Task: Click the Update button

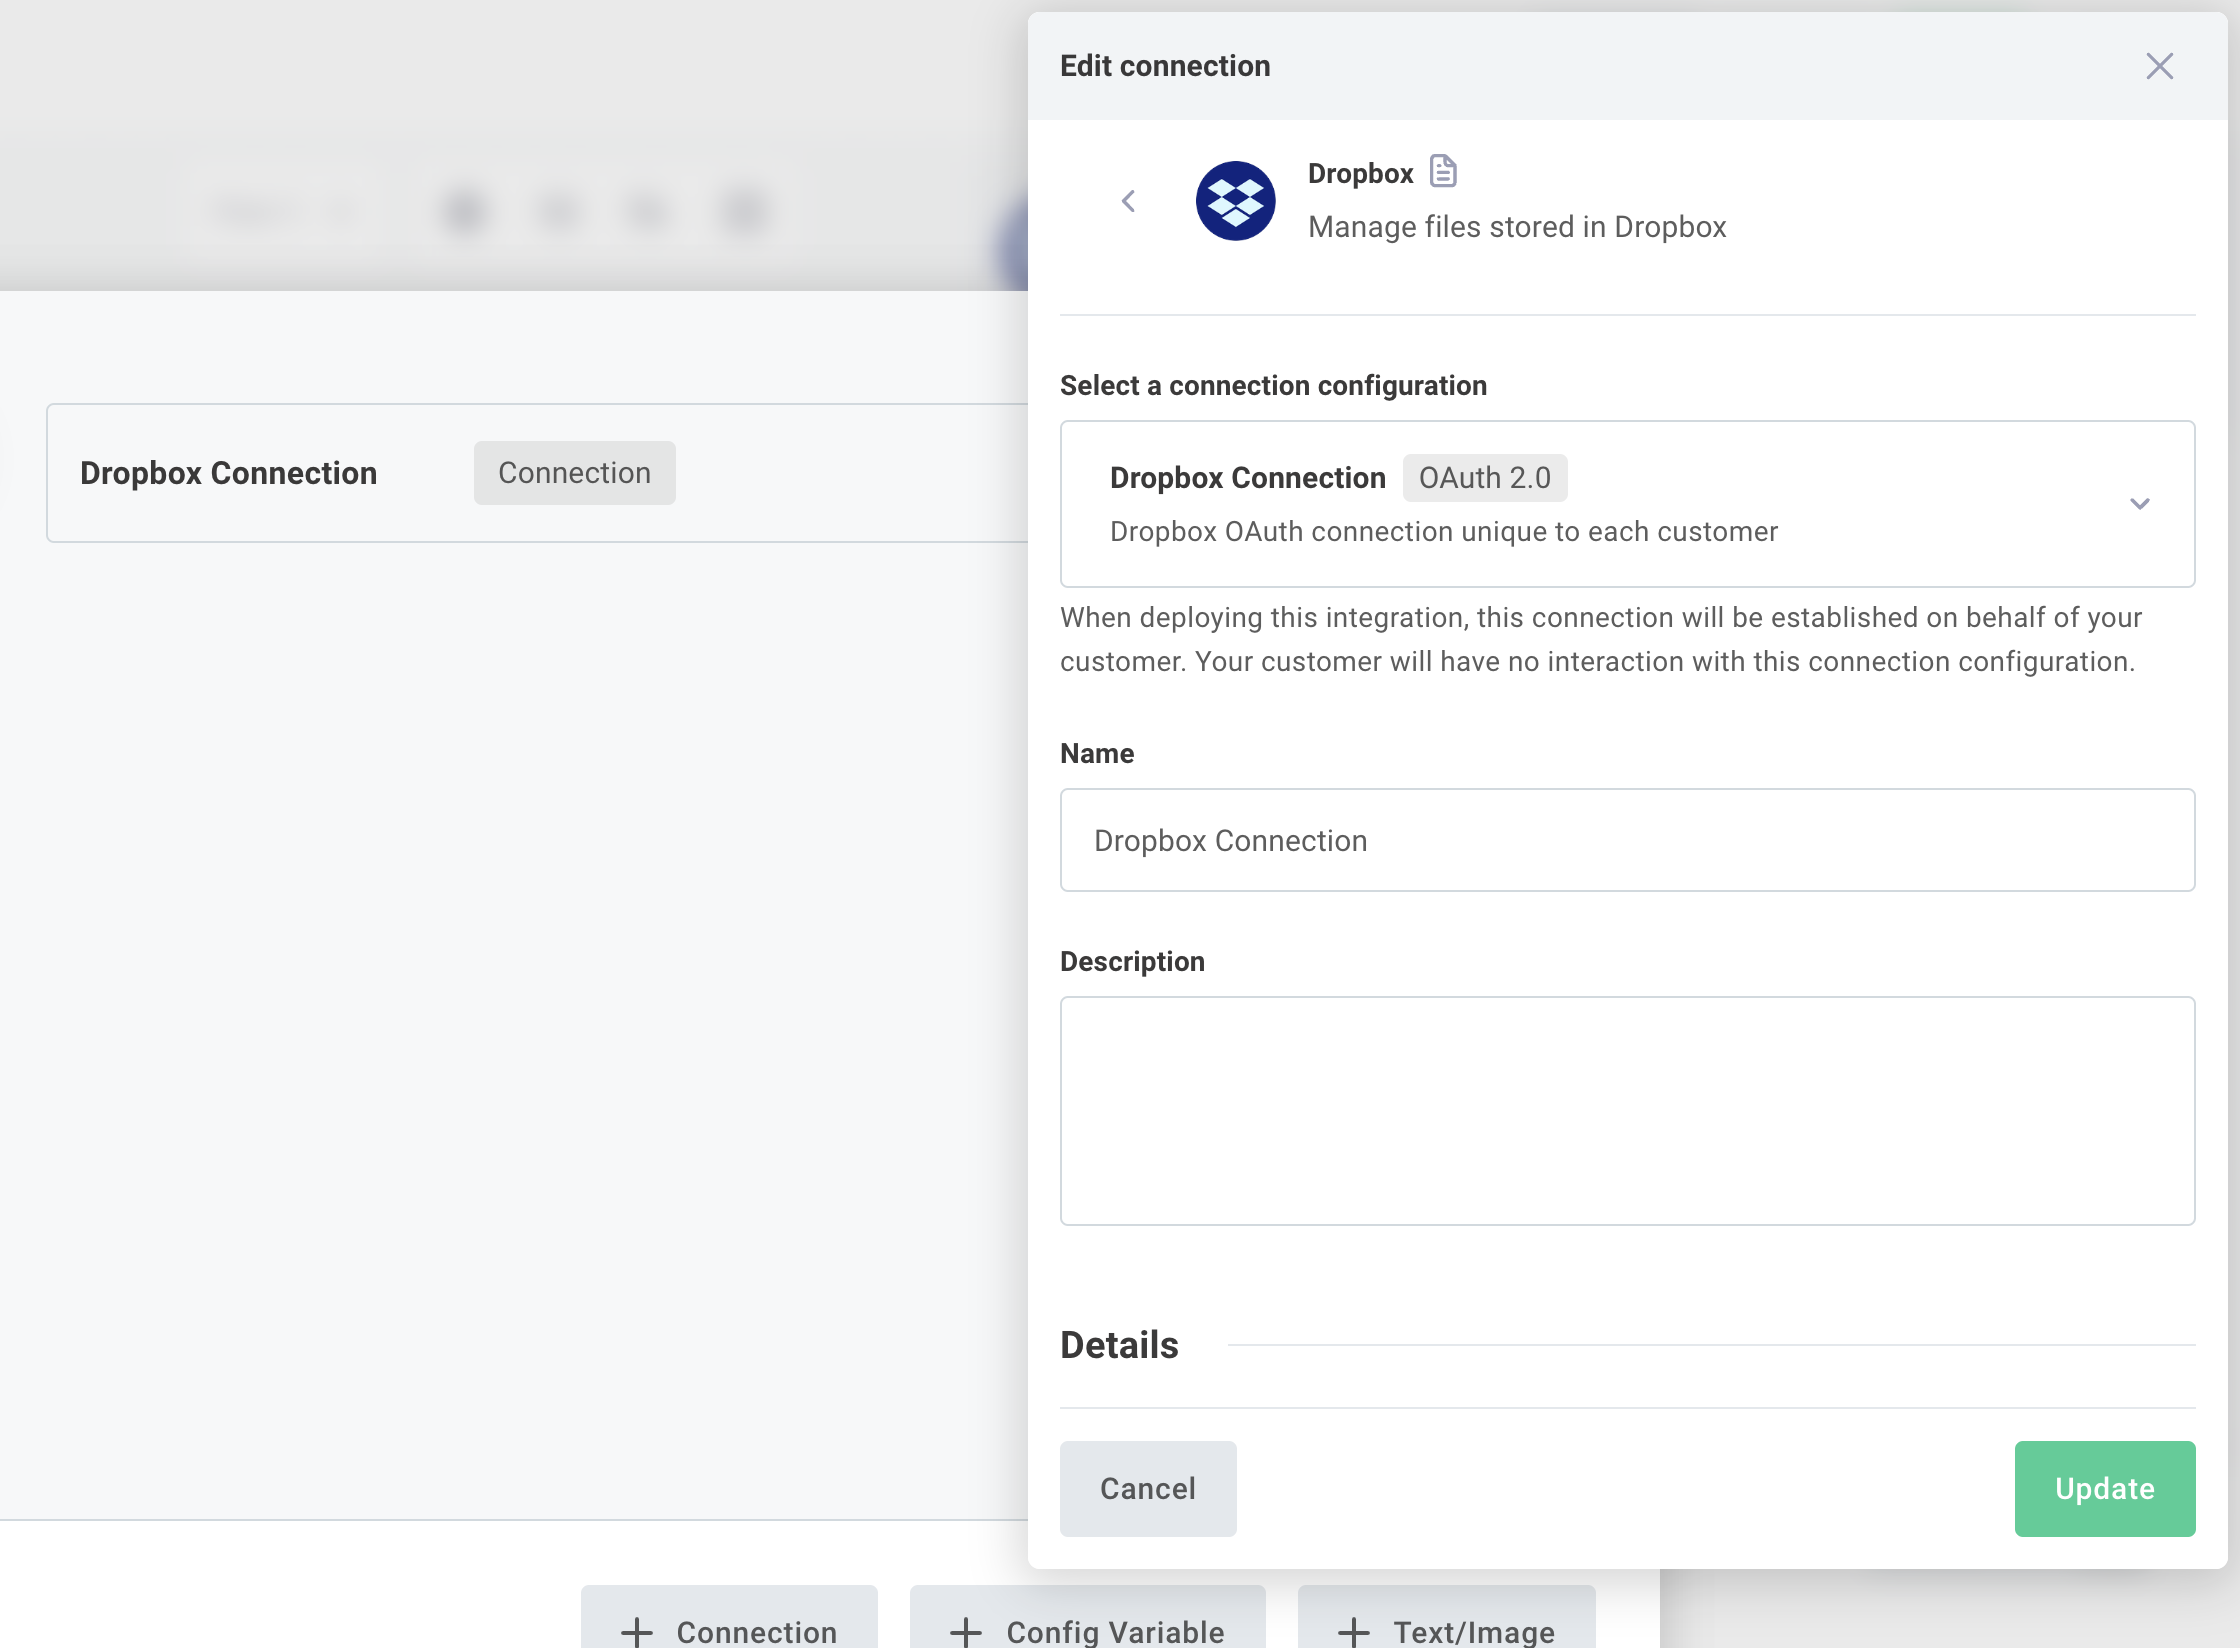Action: tap(2104, 1489)
